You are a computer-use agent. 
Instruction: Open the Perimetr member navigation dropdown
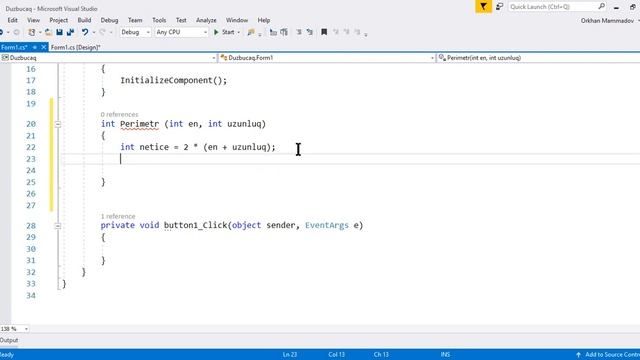pyautogui.click(x=538, y=58)
